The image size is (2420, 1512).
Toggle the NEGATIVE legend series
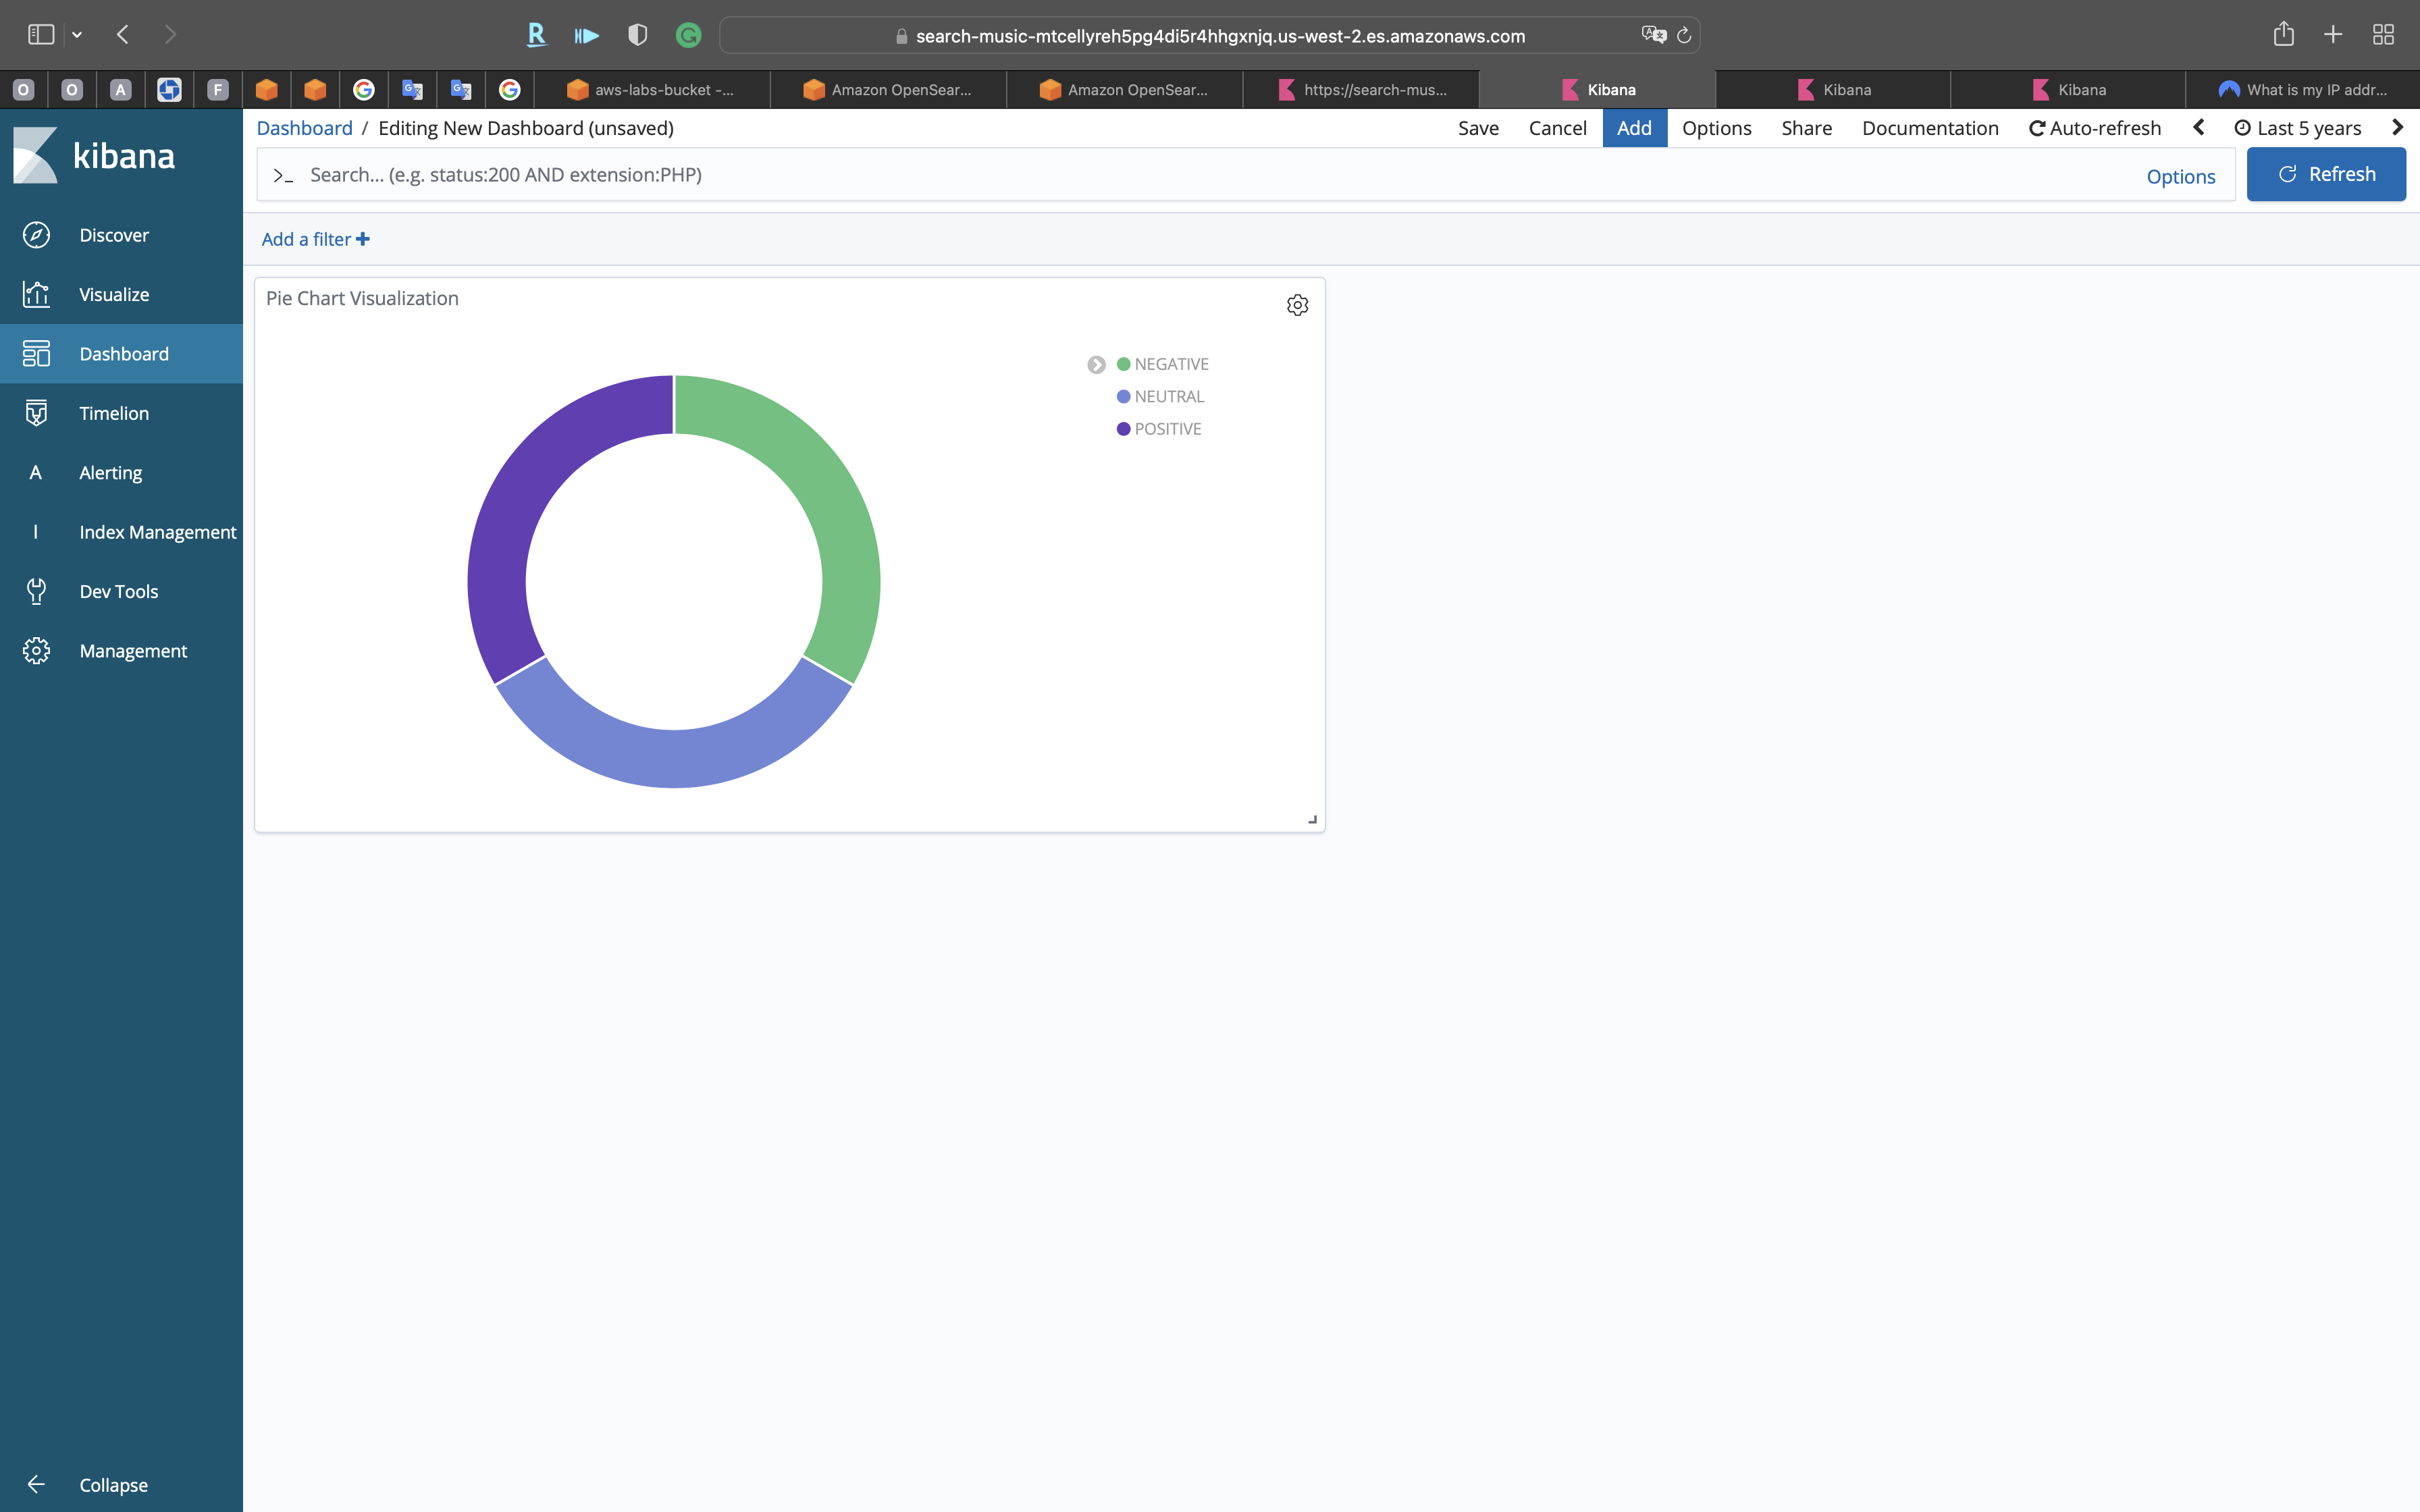point(1171,364)
